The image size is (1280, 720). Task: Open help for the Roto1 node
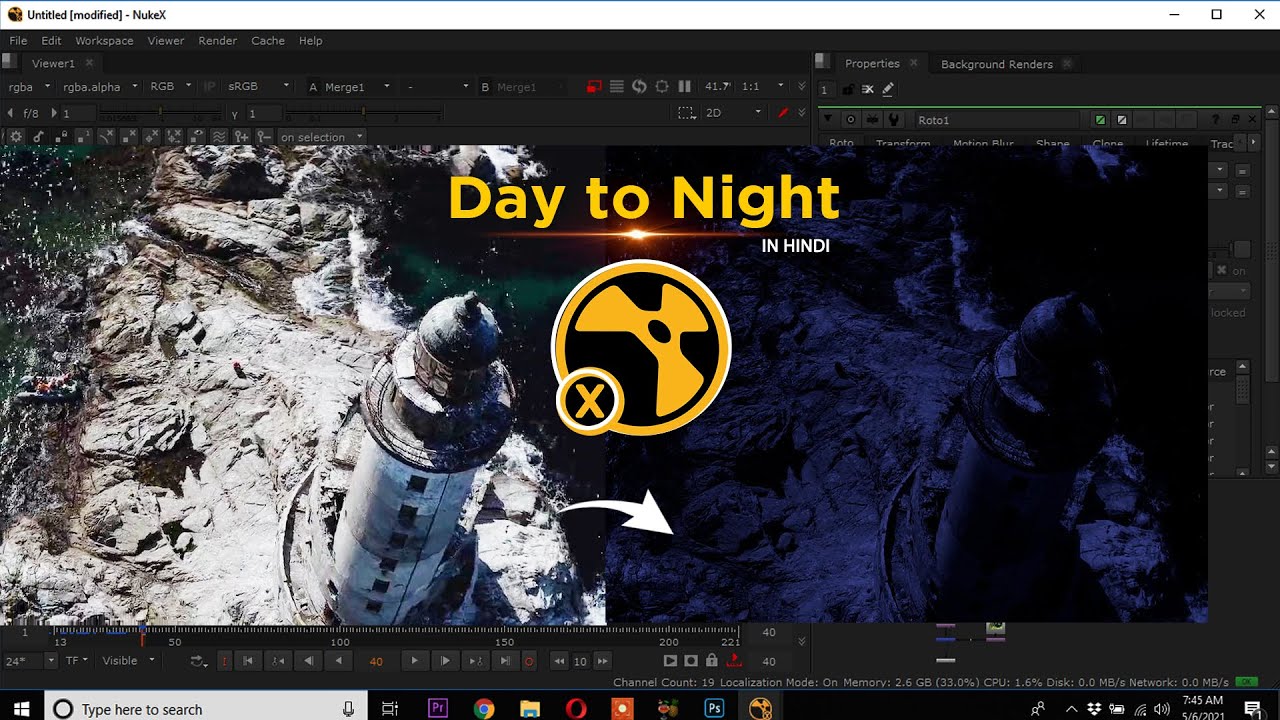point(1216,120)
